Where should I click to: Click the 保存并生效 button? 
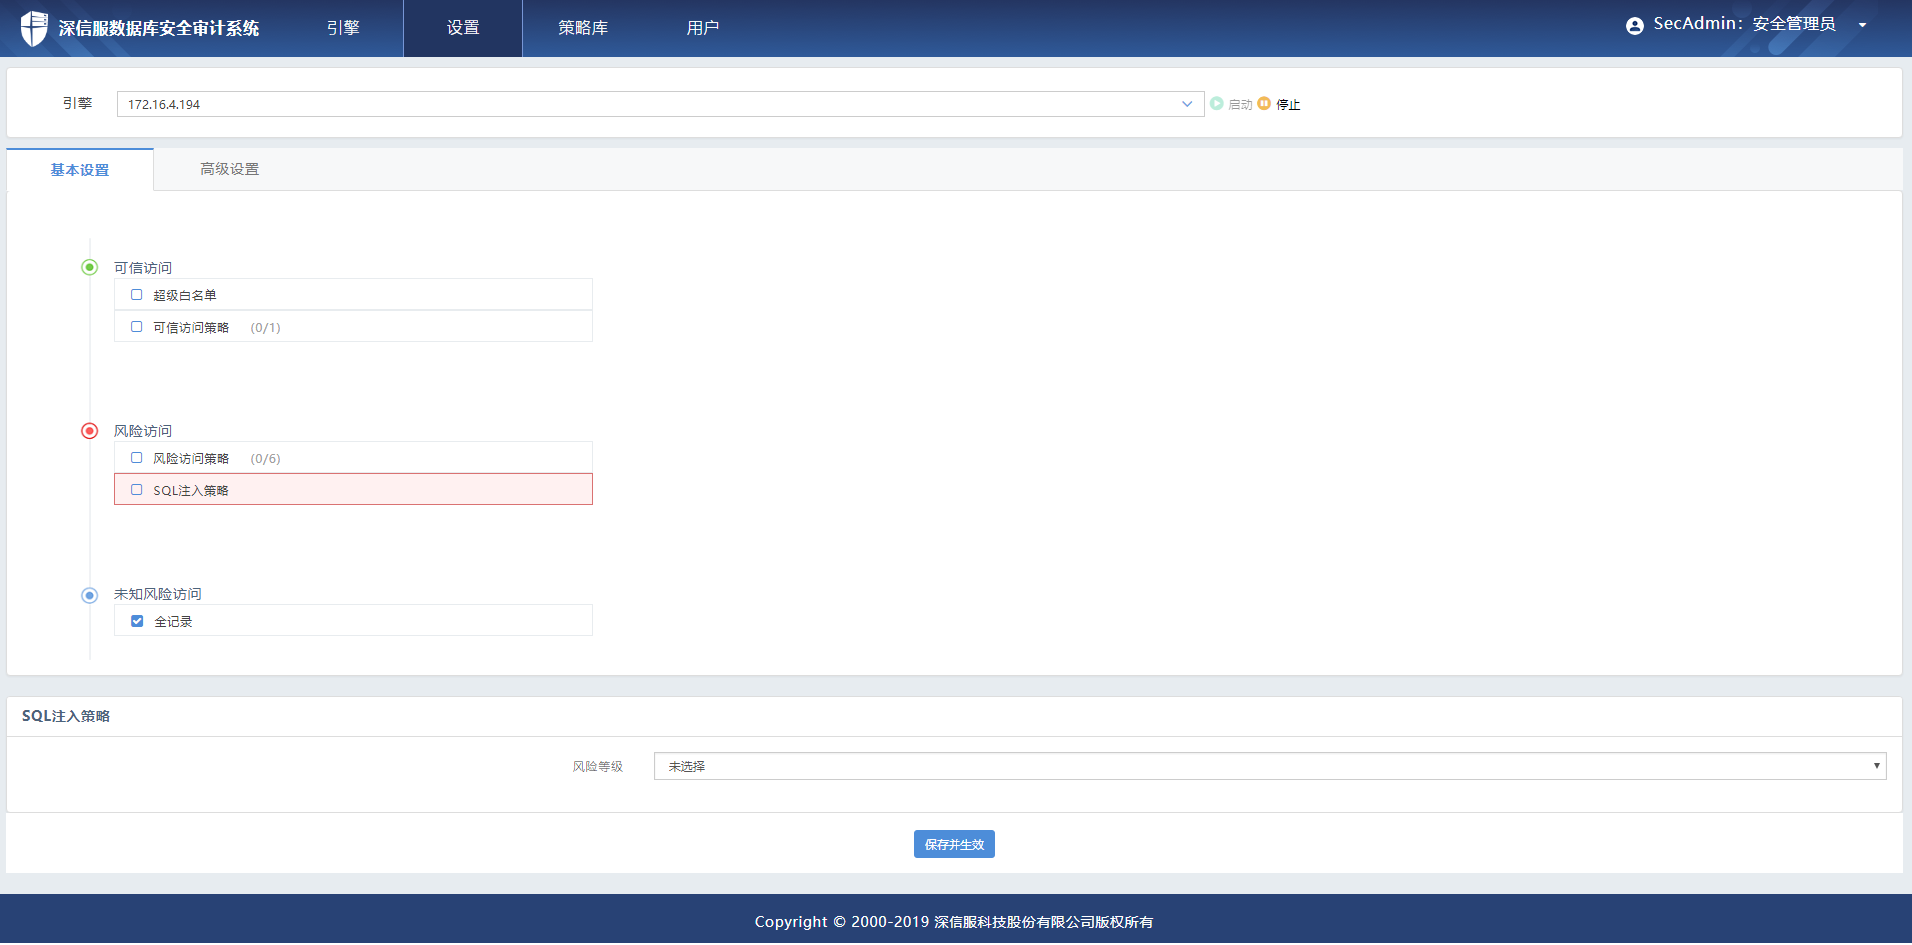point(954,844)
